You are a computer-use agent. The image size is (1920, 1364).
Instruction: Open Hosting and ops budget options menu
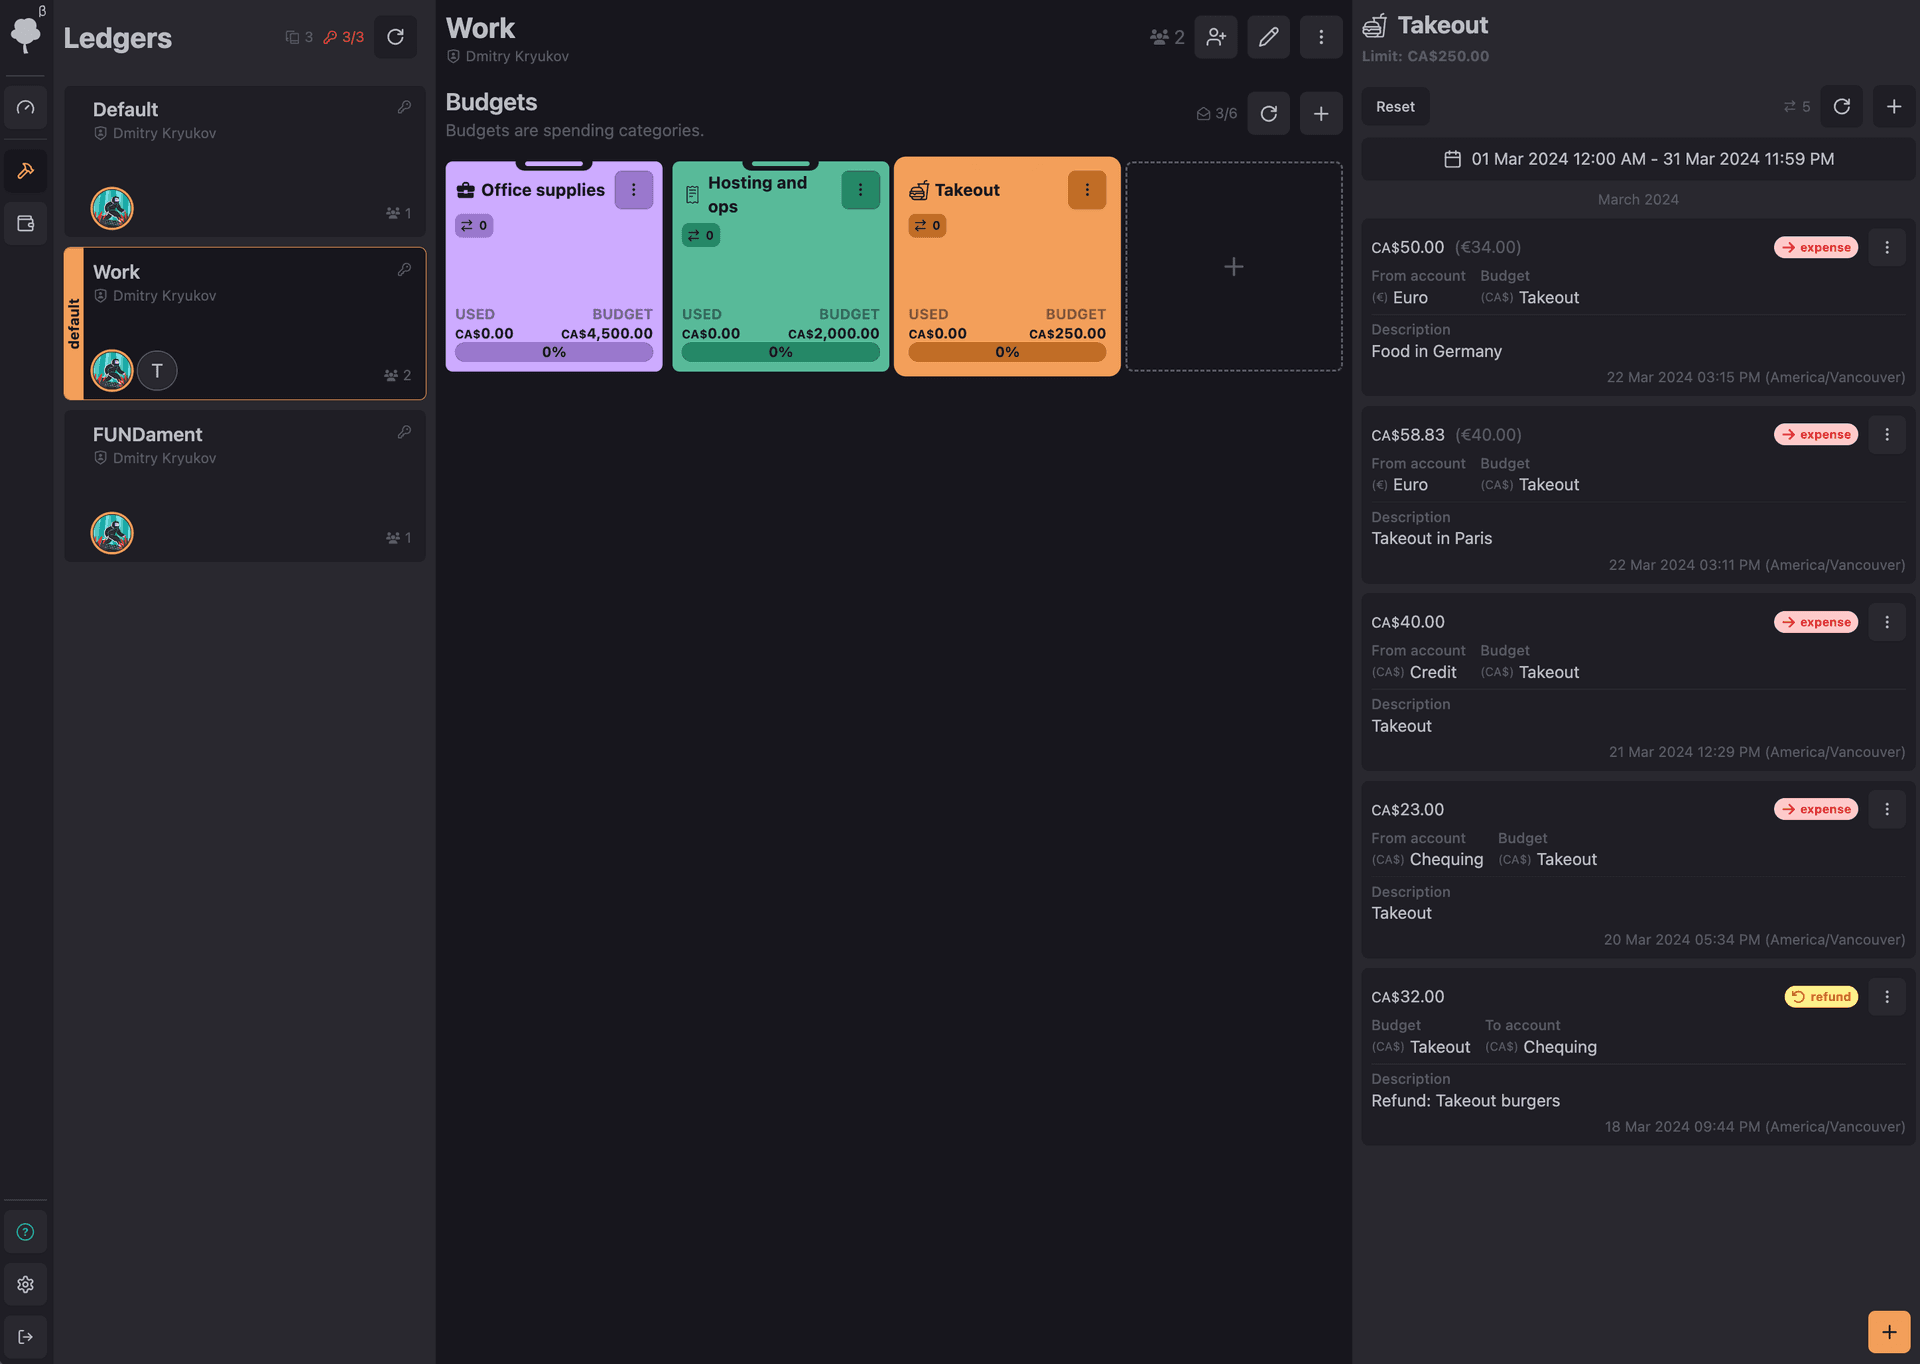pyautogui.click(x=860, y=190)
